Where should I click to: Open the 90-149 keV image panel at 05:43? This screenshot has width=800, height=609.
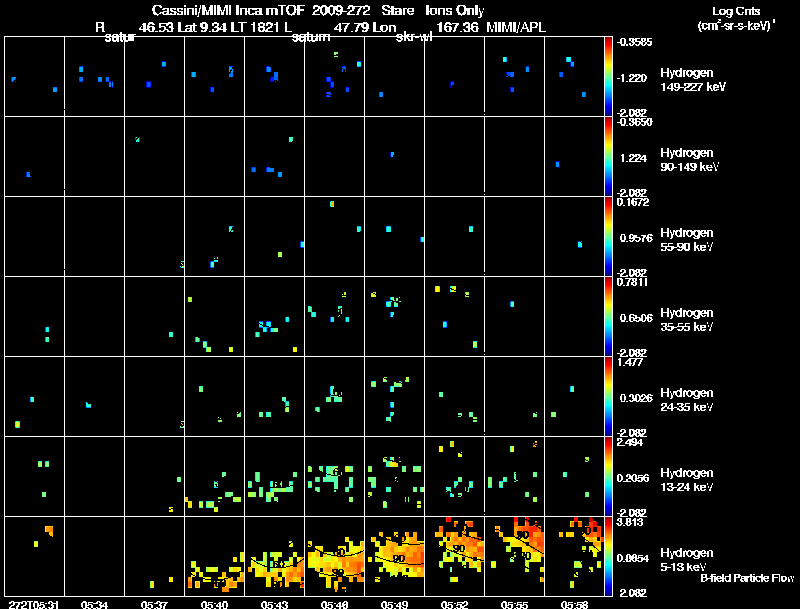(274, 156)
